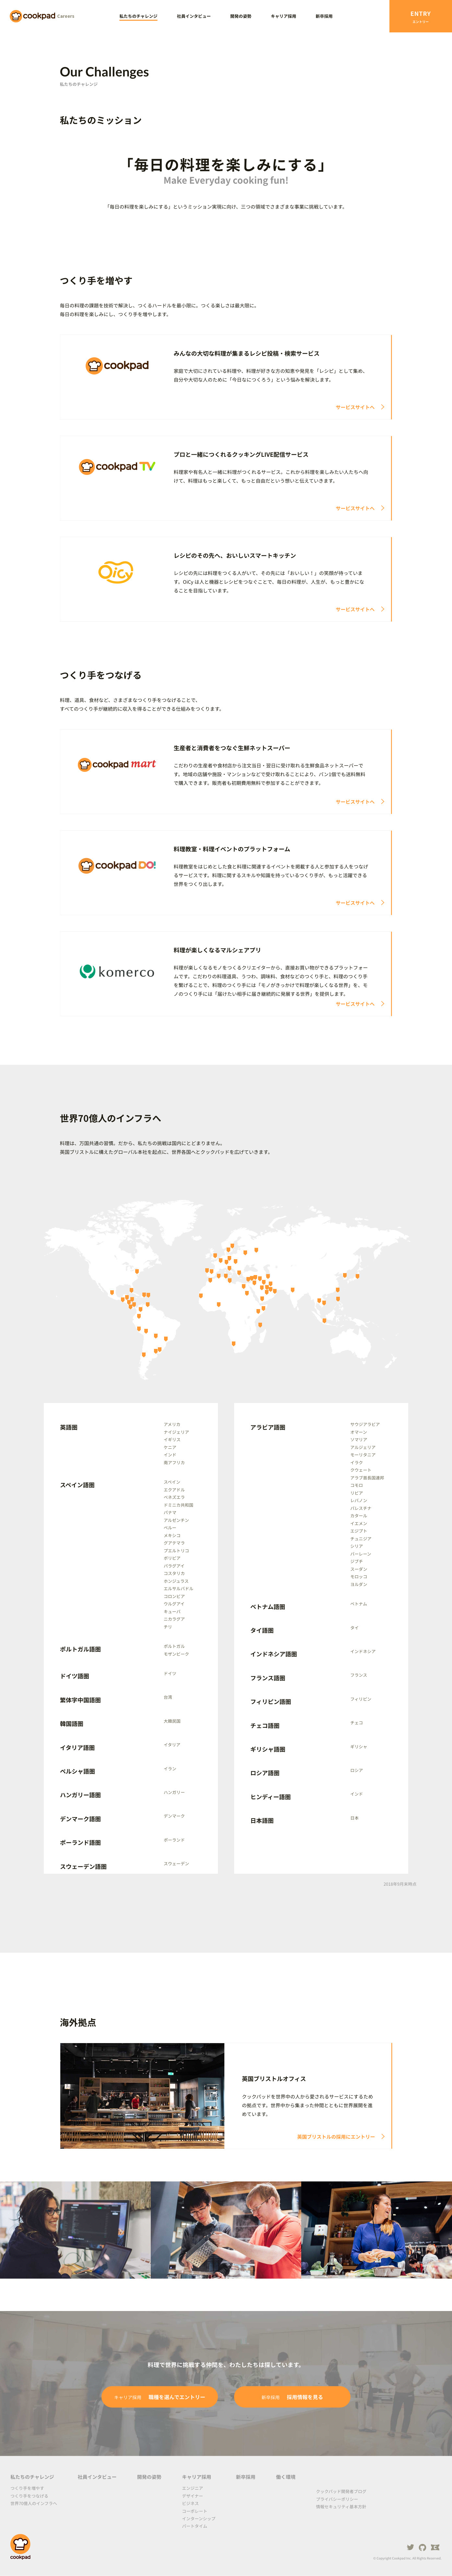Open キャリア採用 footer heading
Viewport: 452px width, 2576px height.
196,2477
